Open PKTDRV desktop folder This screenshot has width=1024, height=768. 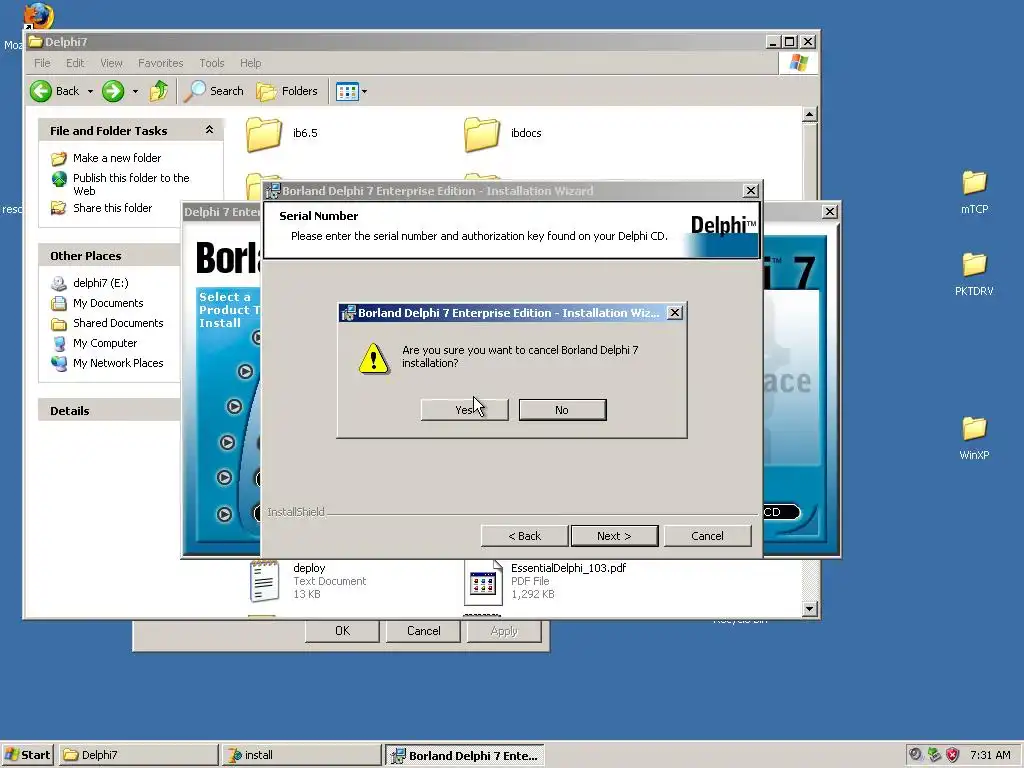click(x=974, y=274)
